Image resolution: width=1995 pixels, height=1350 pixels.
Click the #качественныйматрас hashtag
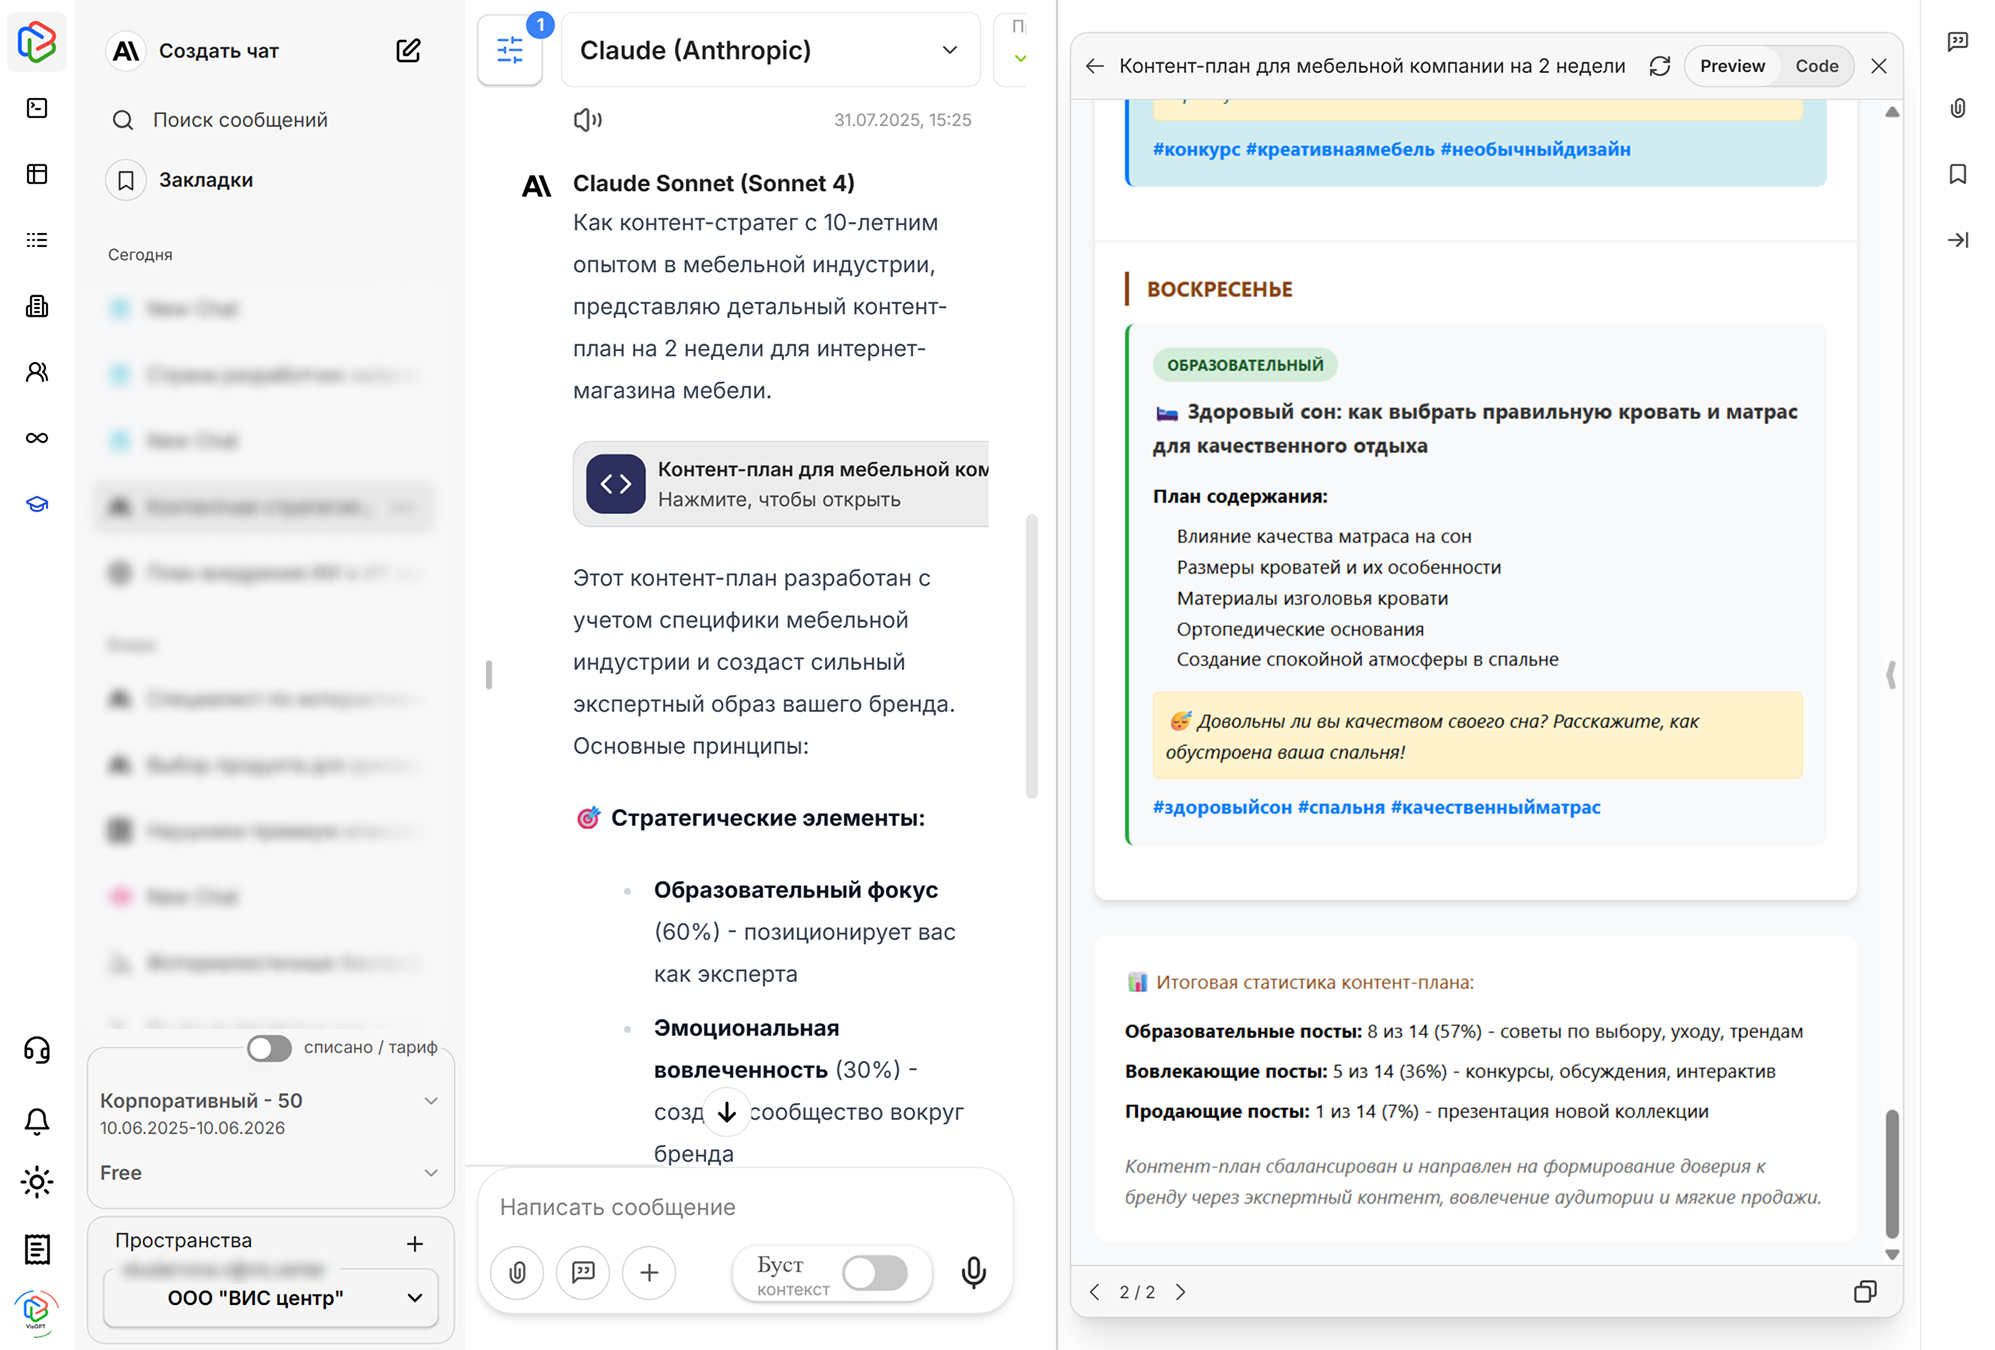point(1495,807)
